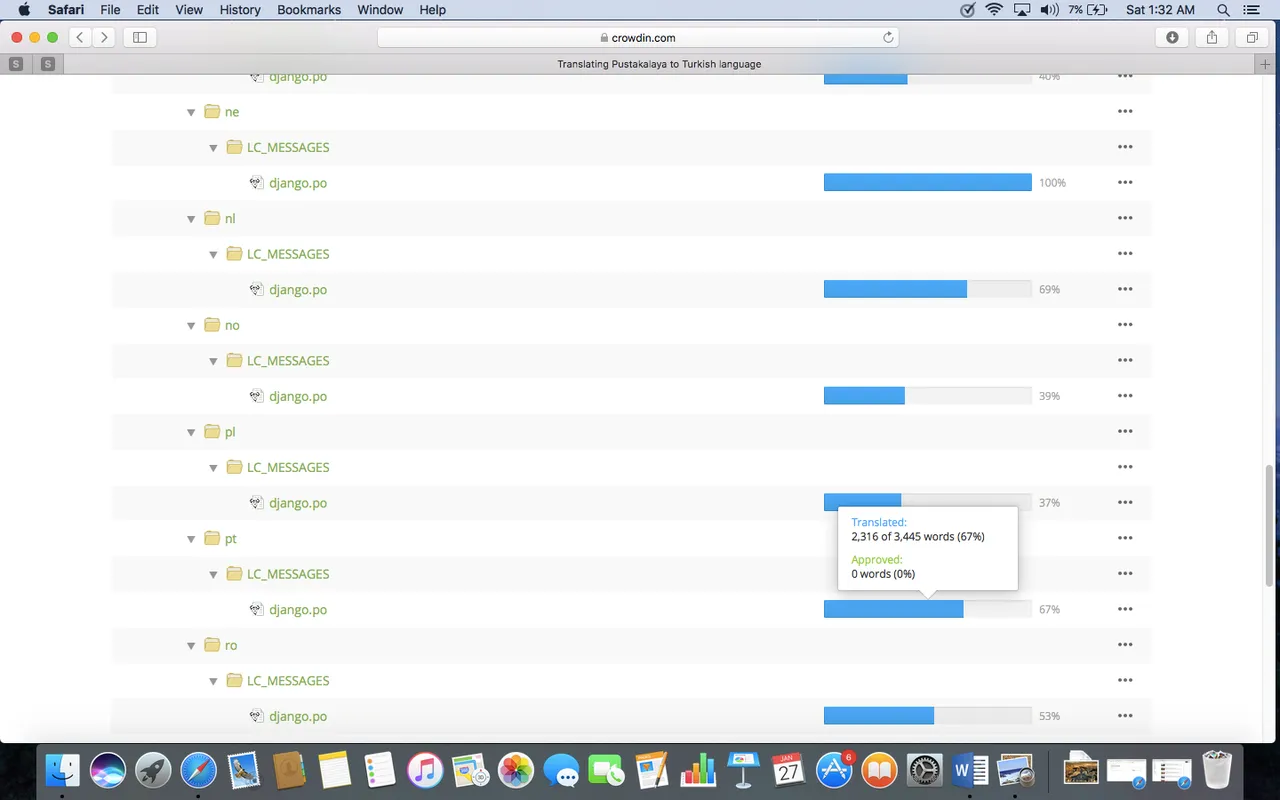The image size is (1280, 800).
Task: Open Trash in the dock
Action: coord(1217,770)
